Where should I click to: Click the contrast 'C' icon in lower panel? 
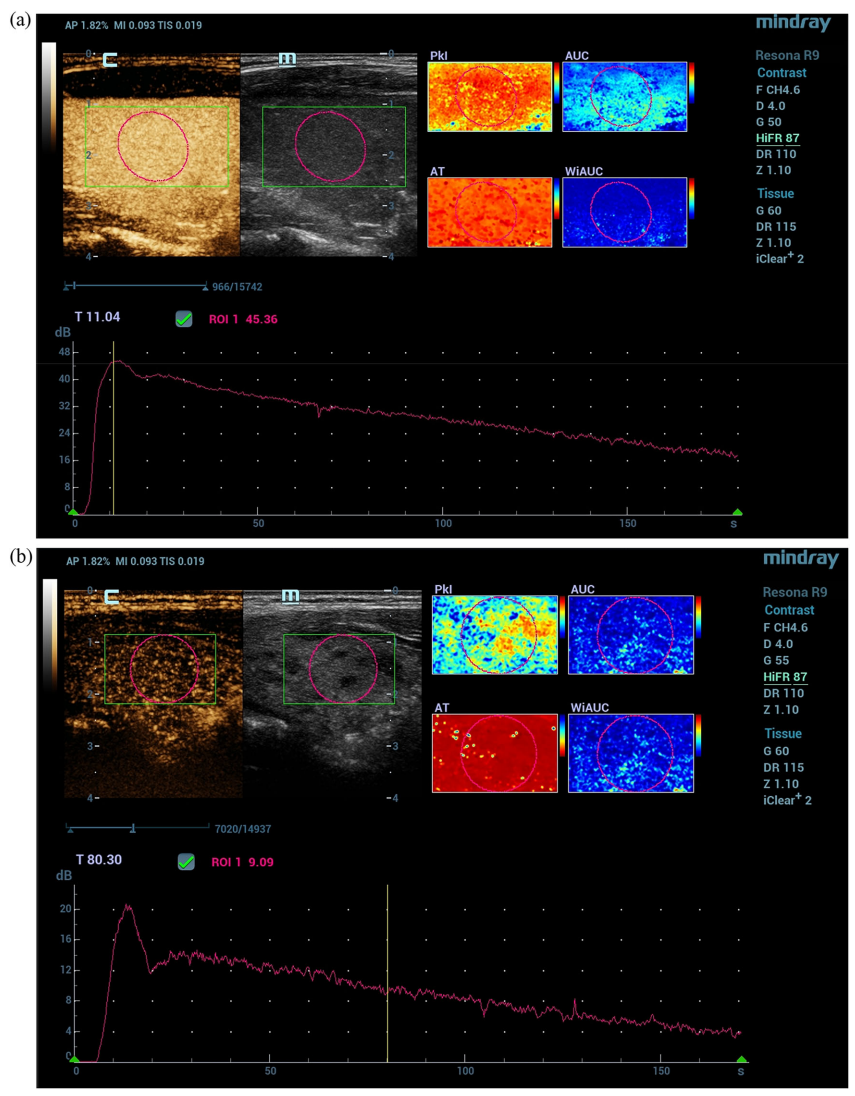(x=110, y=598)
